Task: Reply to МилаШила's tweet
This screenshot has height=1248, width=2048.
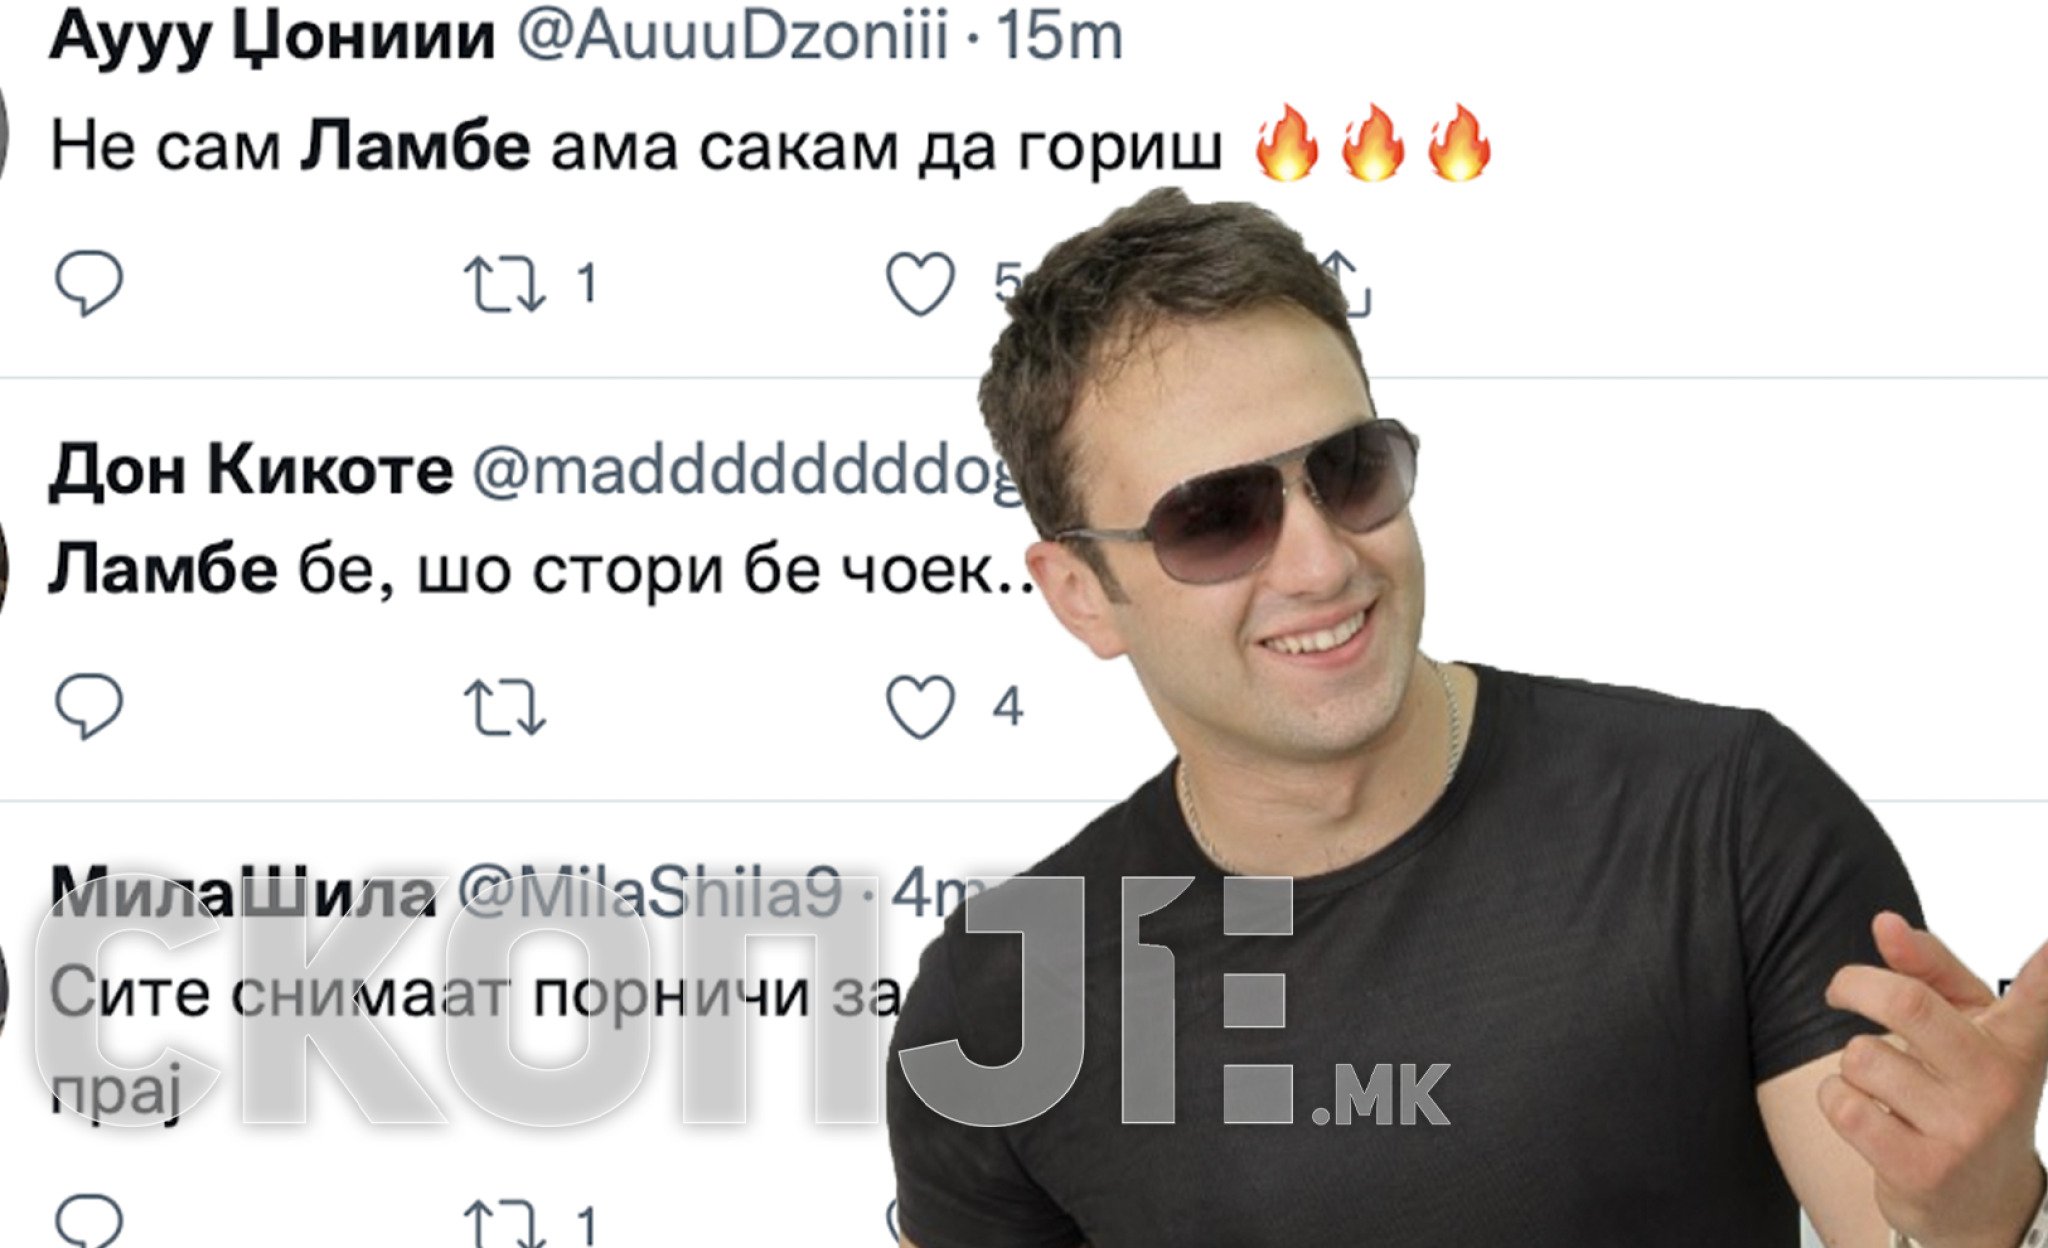Action: click(89, 1220)
